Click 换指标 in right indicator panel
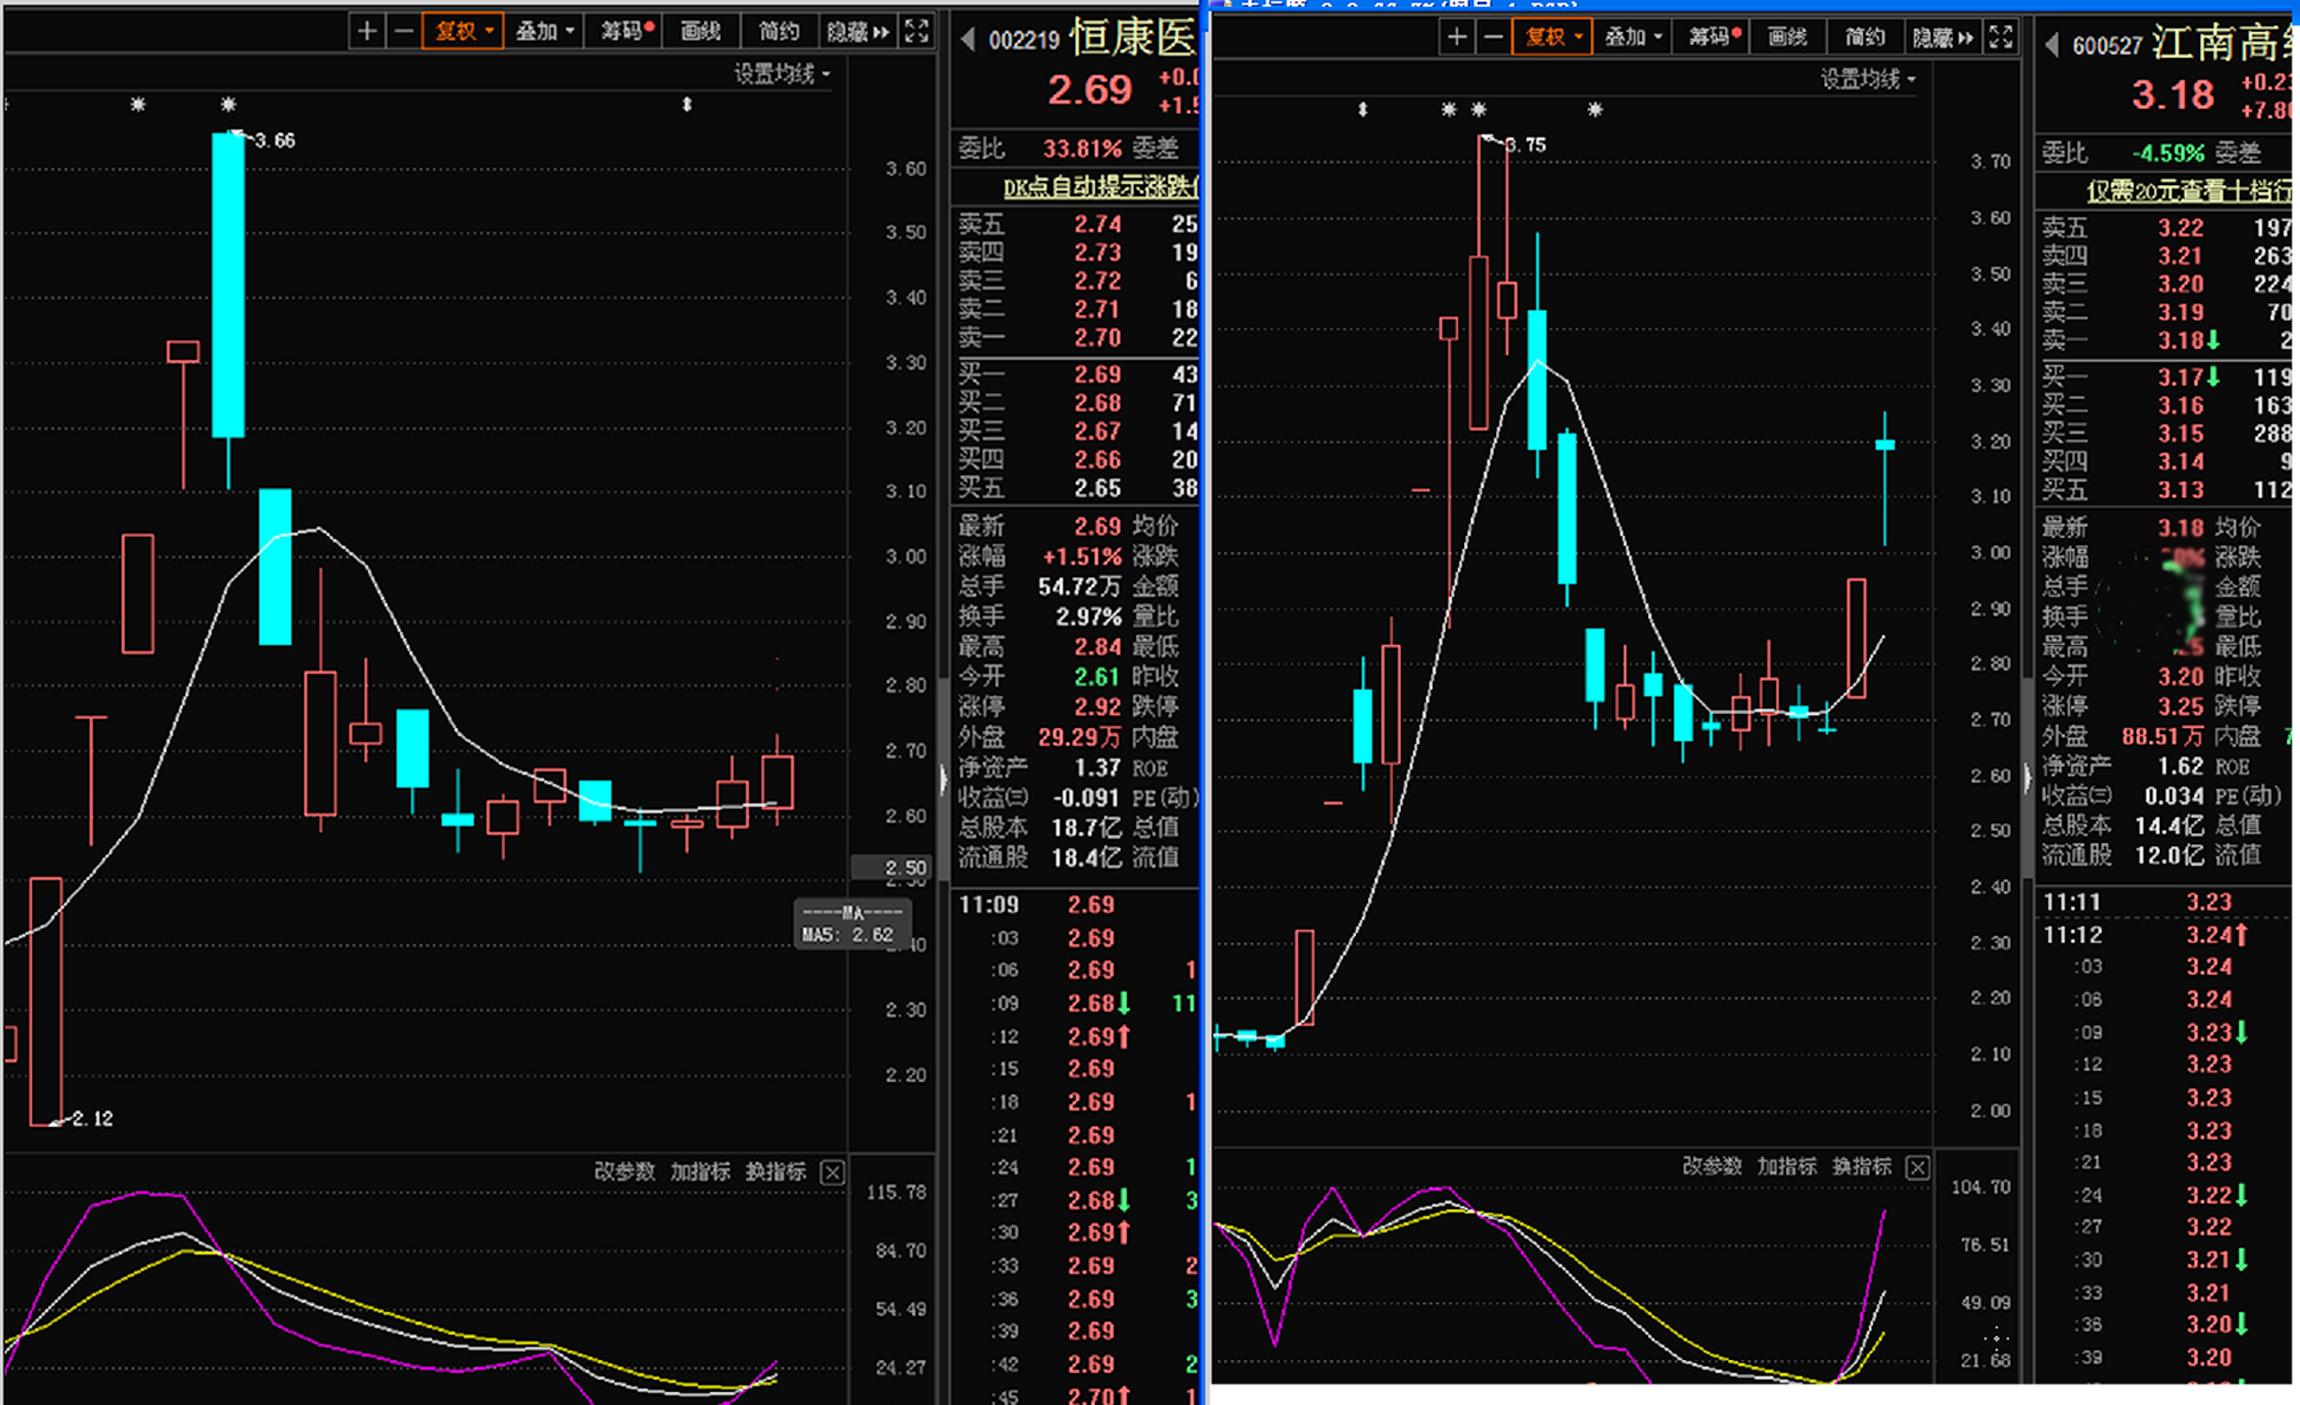The height and width of the screenshot is (1405, 2300). coord(1861,1166)
